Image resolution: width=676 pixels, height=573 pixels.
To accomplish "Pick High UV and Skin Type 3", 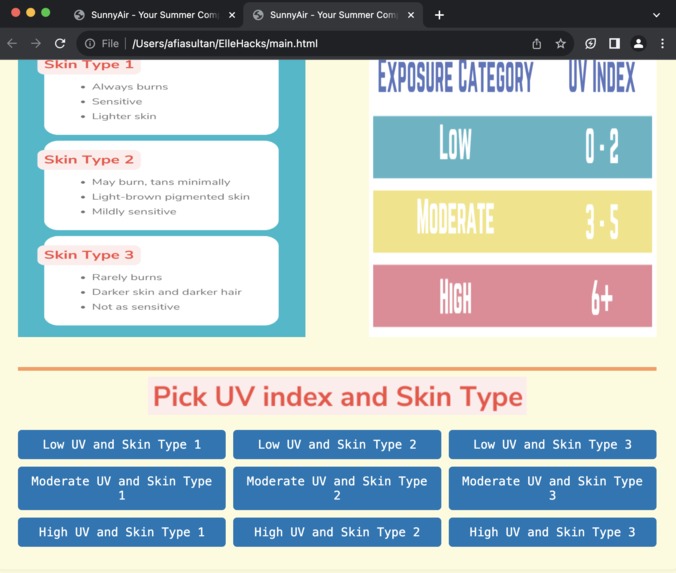I will pyautogui.click(x=552, y=532).
